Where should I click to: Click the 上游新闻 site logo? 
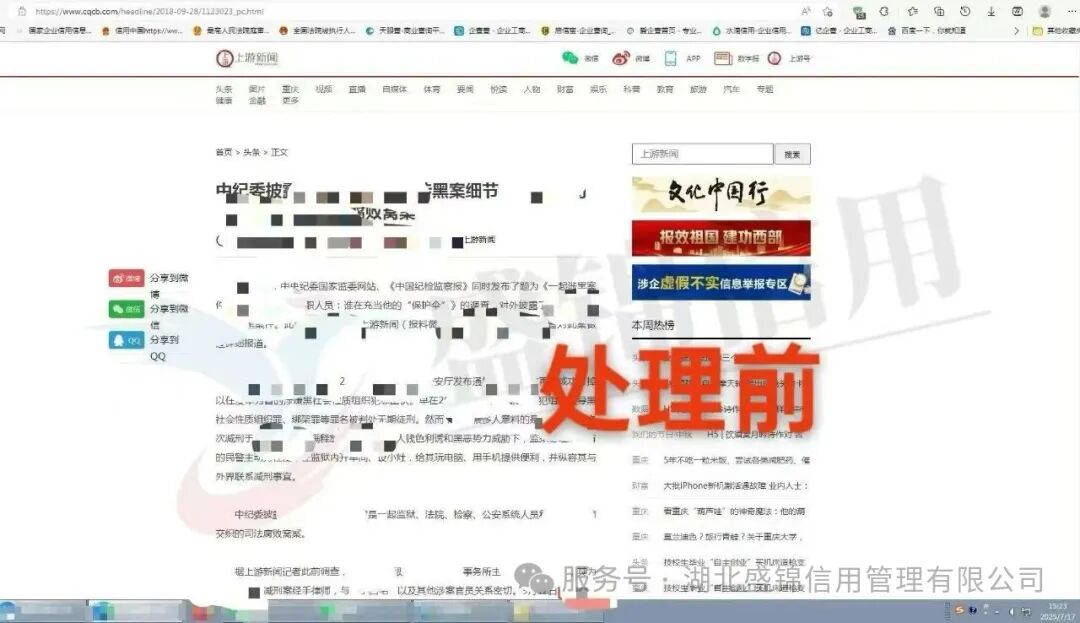[248, 60]
